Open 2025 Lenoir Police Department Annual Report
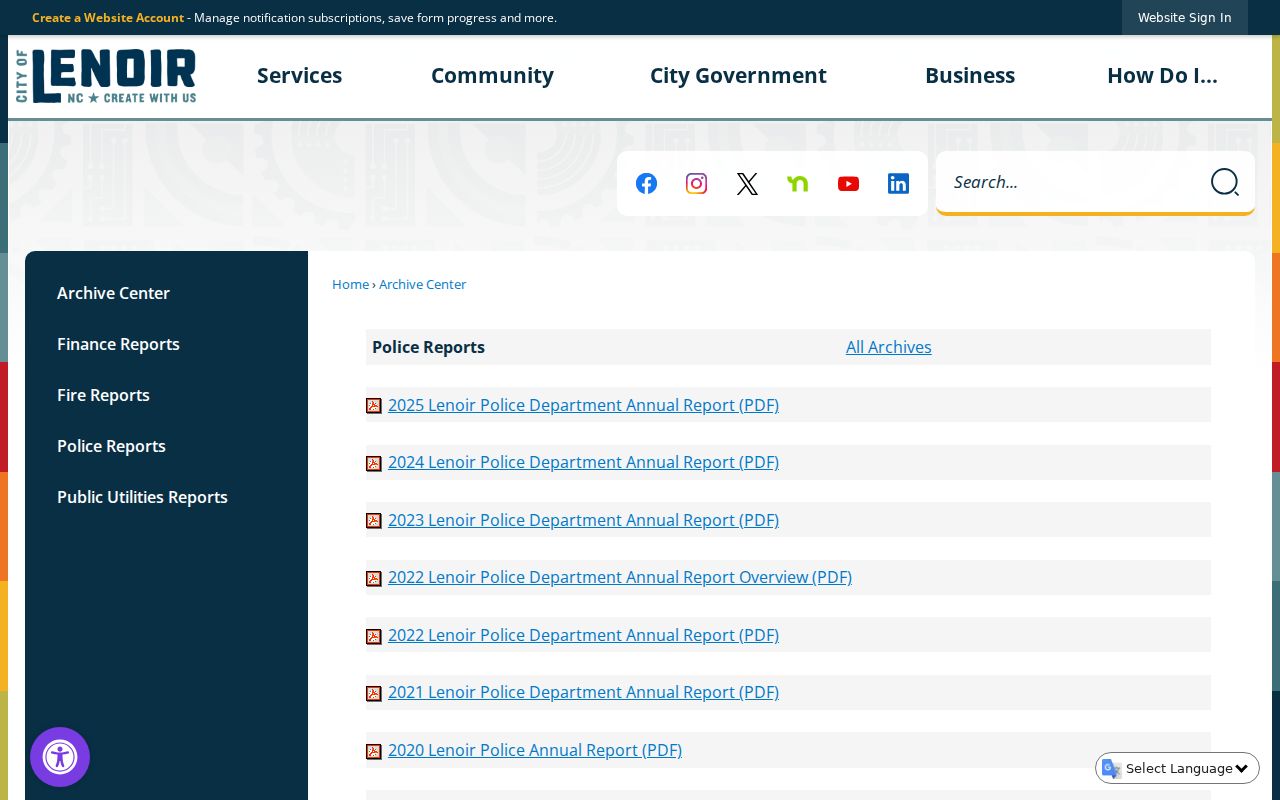Viewport: 1280px width, 800px height. click(x=583, y=405)
